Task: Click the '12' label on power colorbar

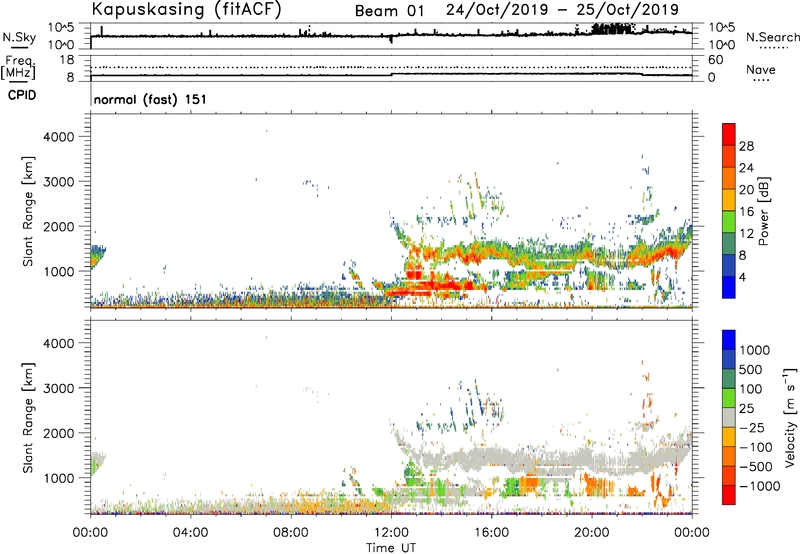Action: [746, 234]
